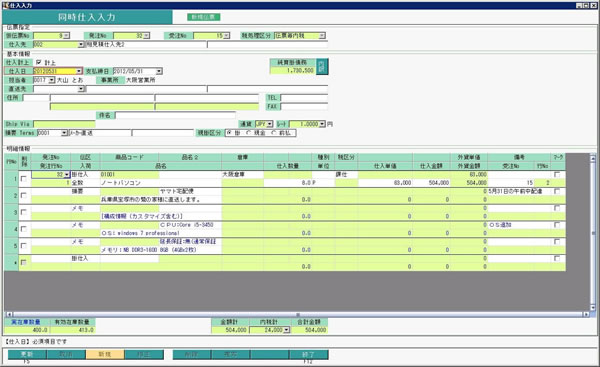Click the TEL input field
This screenshot has width=600, height=367.
(x=304, y=98)
